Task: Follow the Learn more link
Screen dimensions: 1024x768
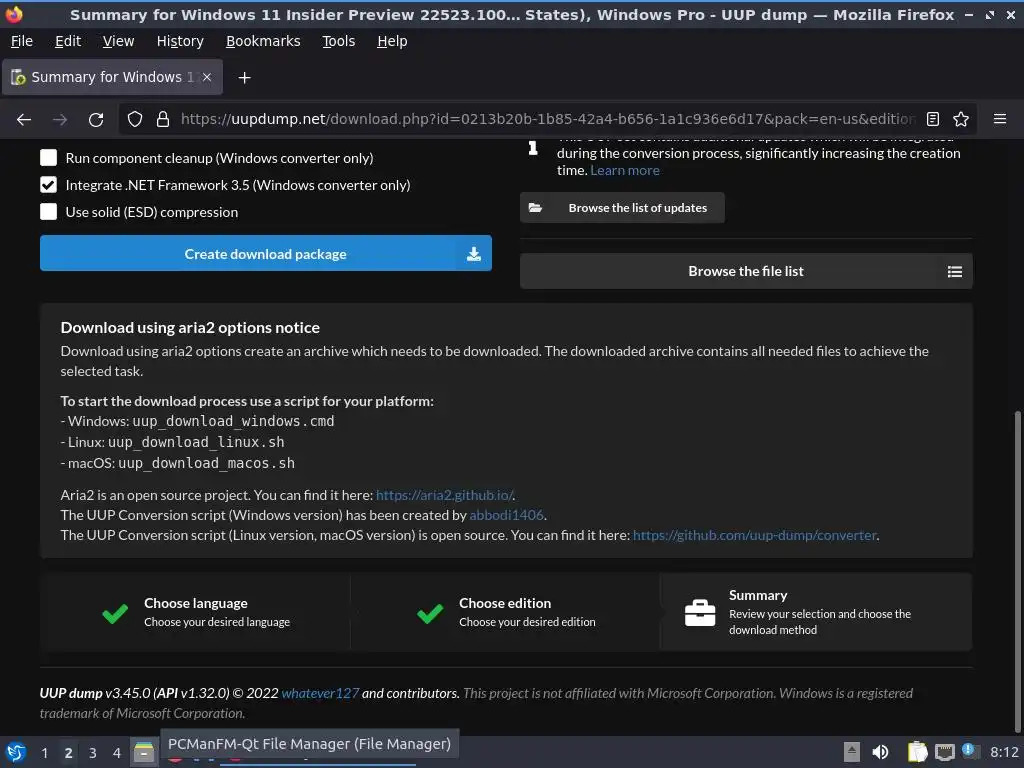Action: (x=625, y=170)
